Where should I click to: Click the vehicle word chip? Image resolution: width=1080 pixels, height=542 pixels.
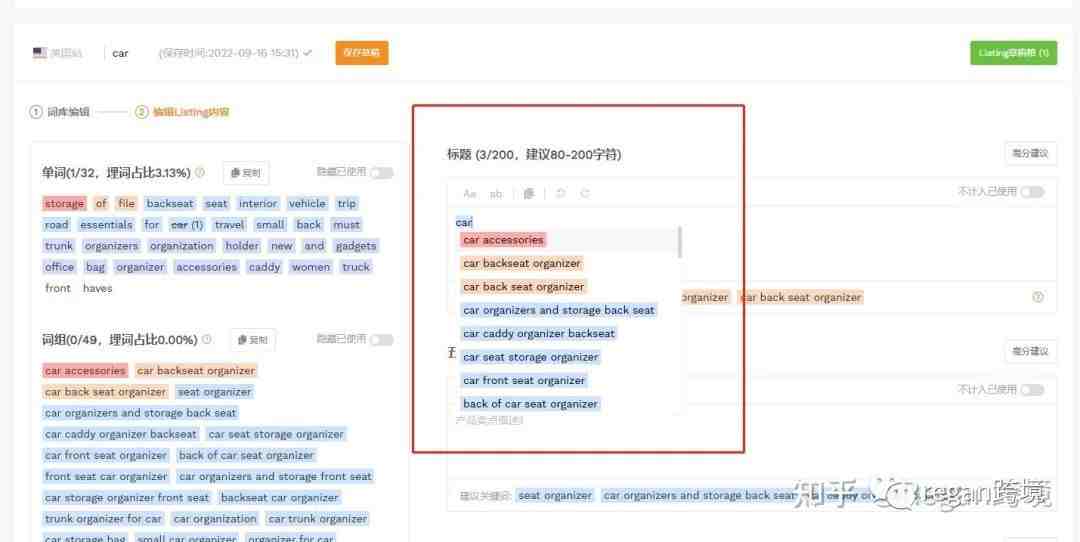(307, 203)
